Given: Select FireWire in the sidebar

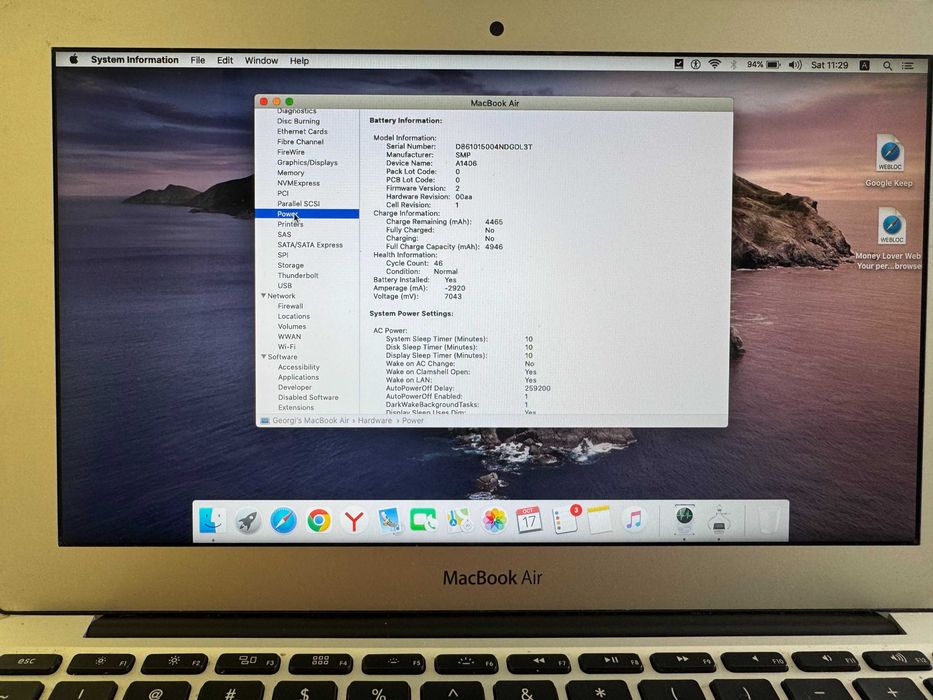Looking at the screenshot, I should [290, 152].
